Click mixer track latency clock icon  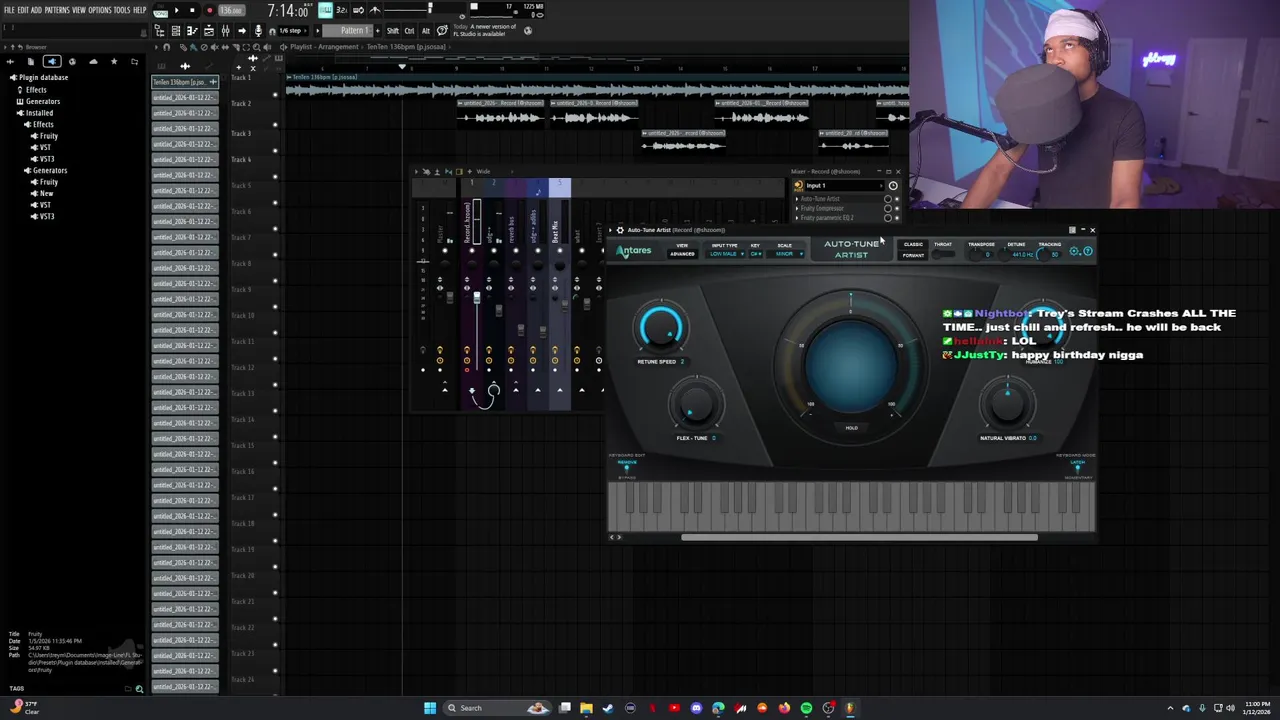[x=893, y=186]
